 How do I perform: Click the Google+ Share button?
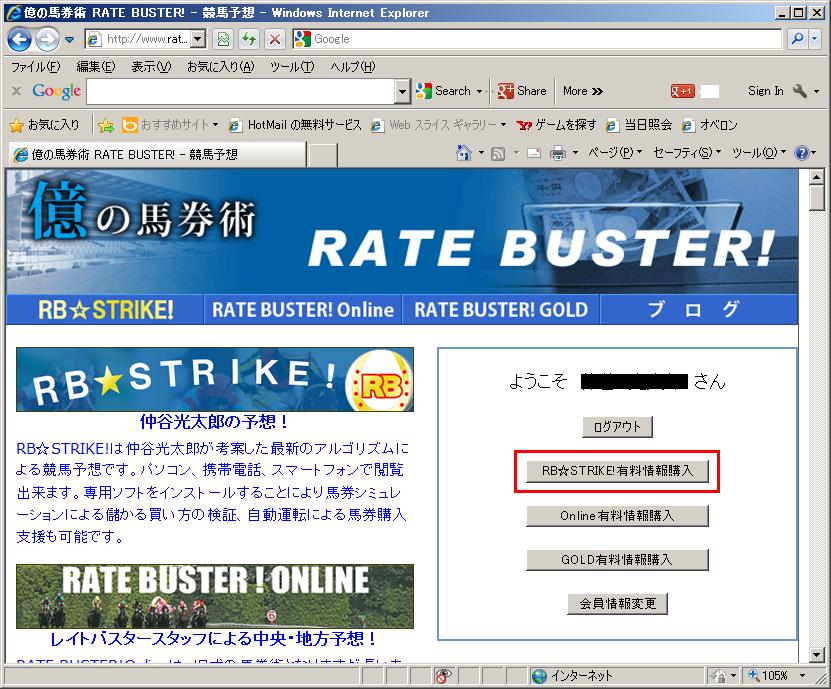point(521,91)
